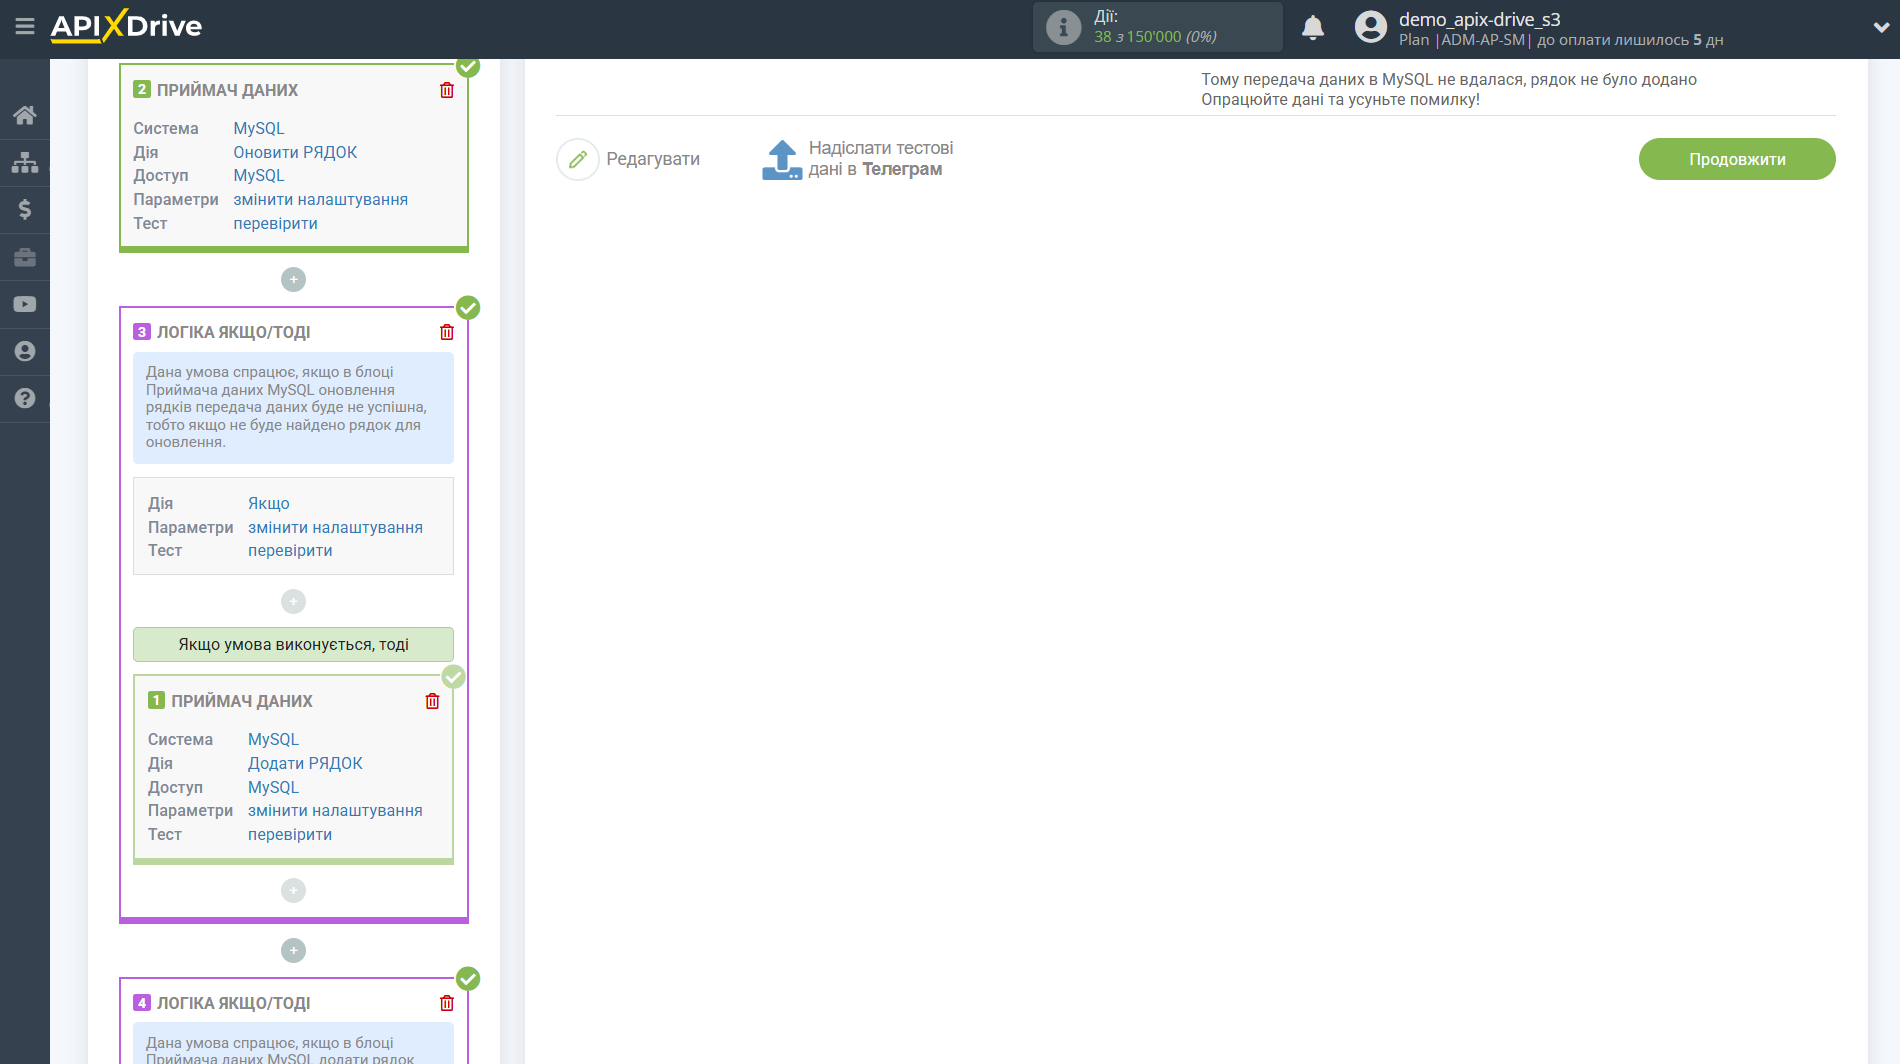Open the home icon in sidebar
Screen dimensions: 1900x1064
click(x=25, y=115)
